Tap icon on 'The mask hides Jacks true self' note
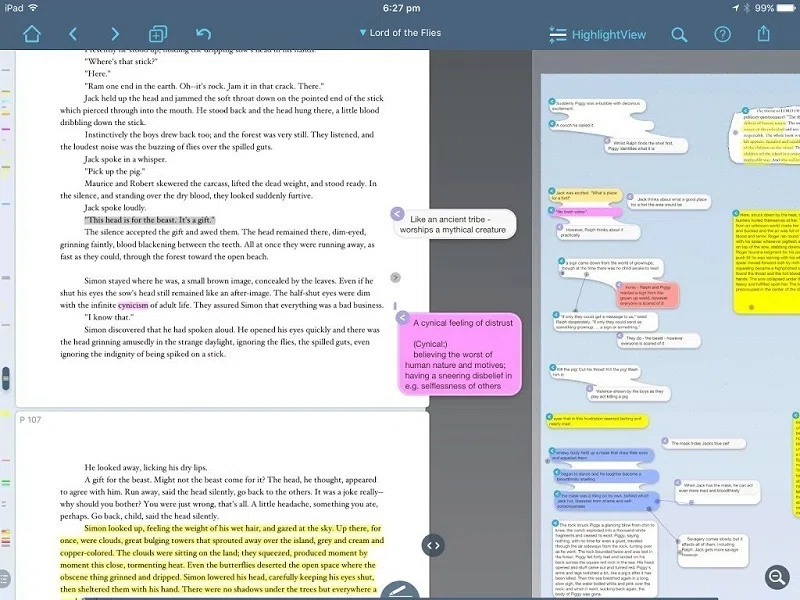The width and height of the screenshot is (800, 600). pyautogui.click(x=665, y=441)
